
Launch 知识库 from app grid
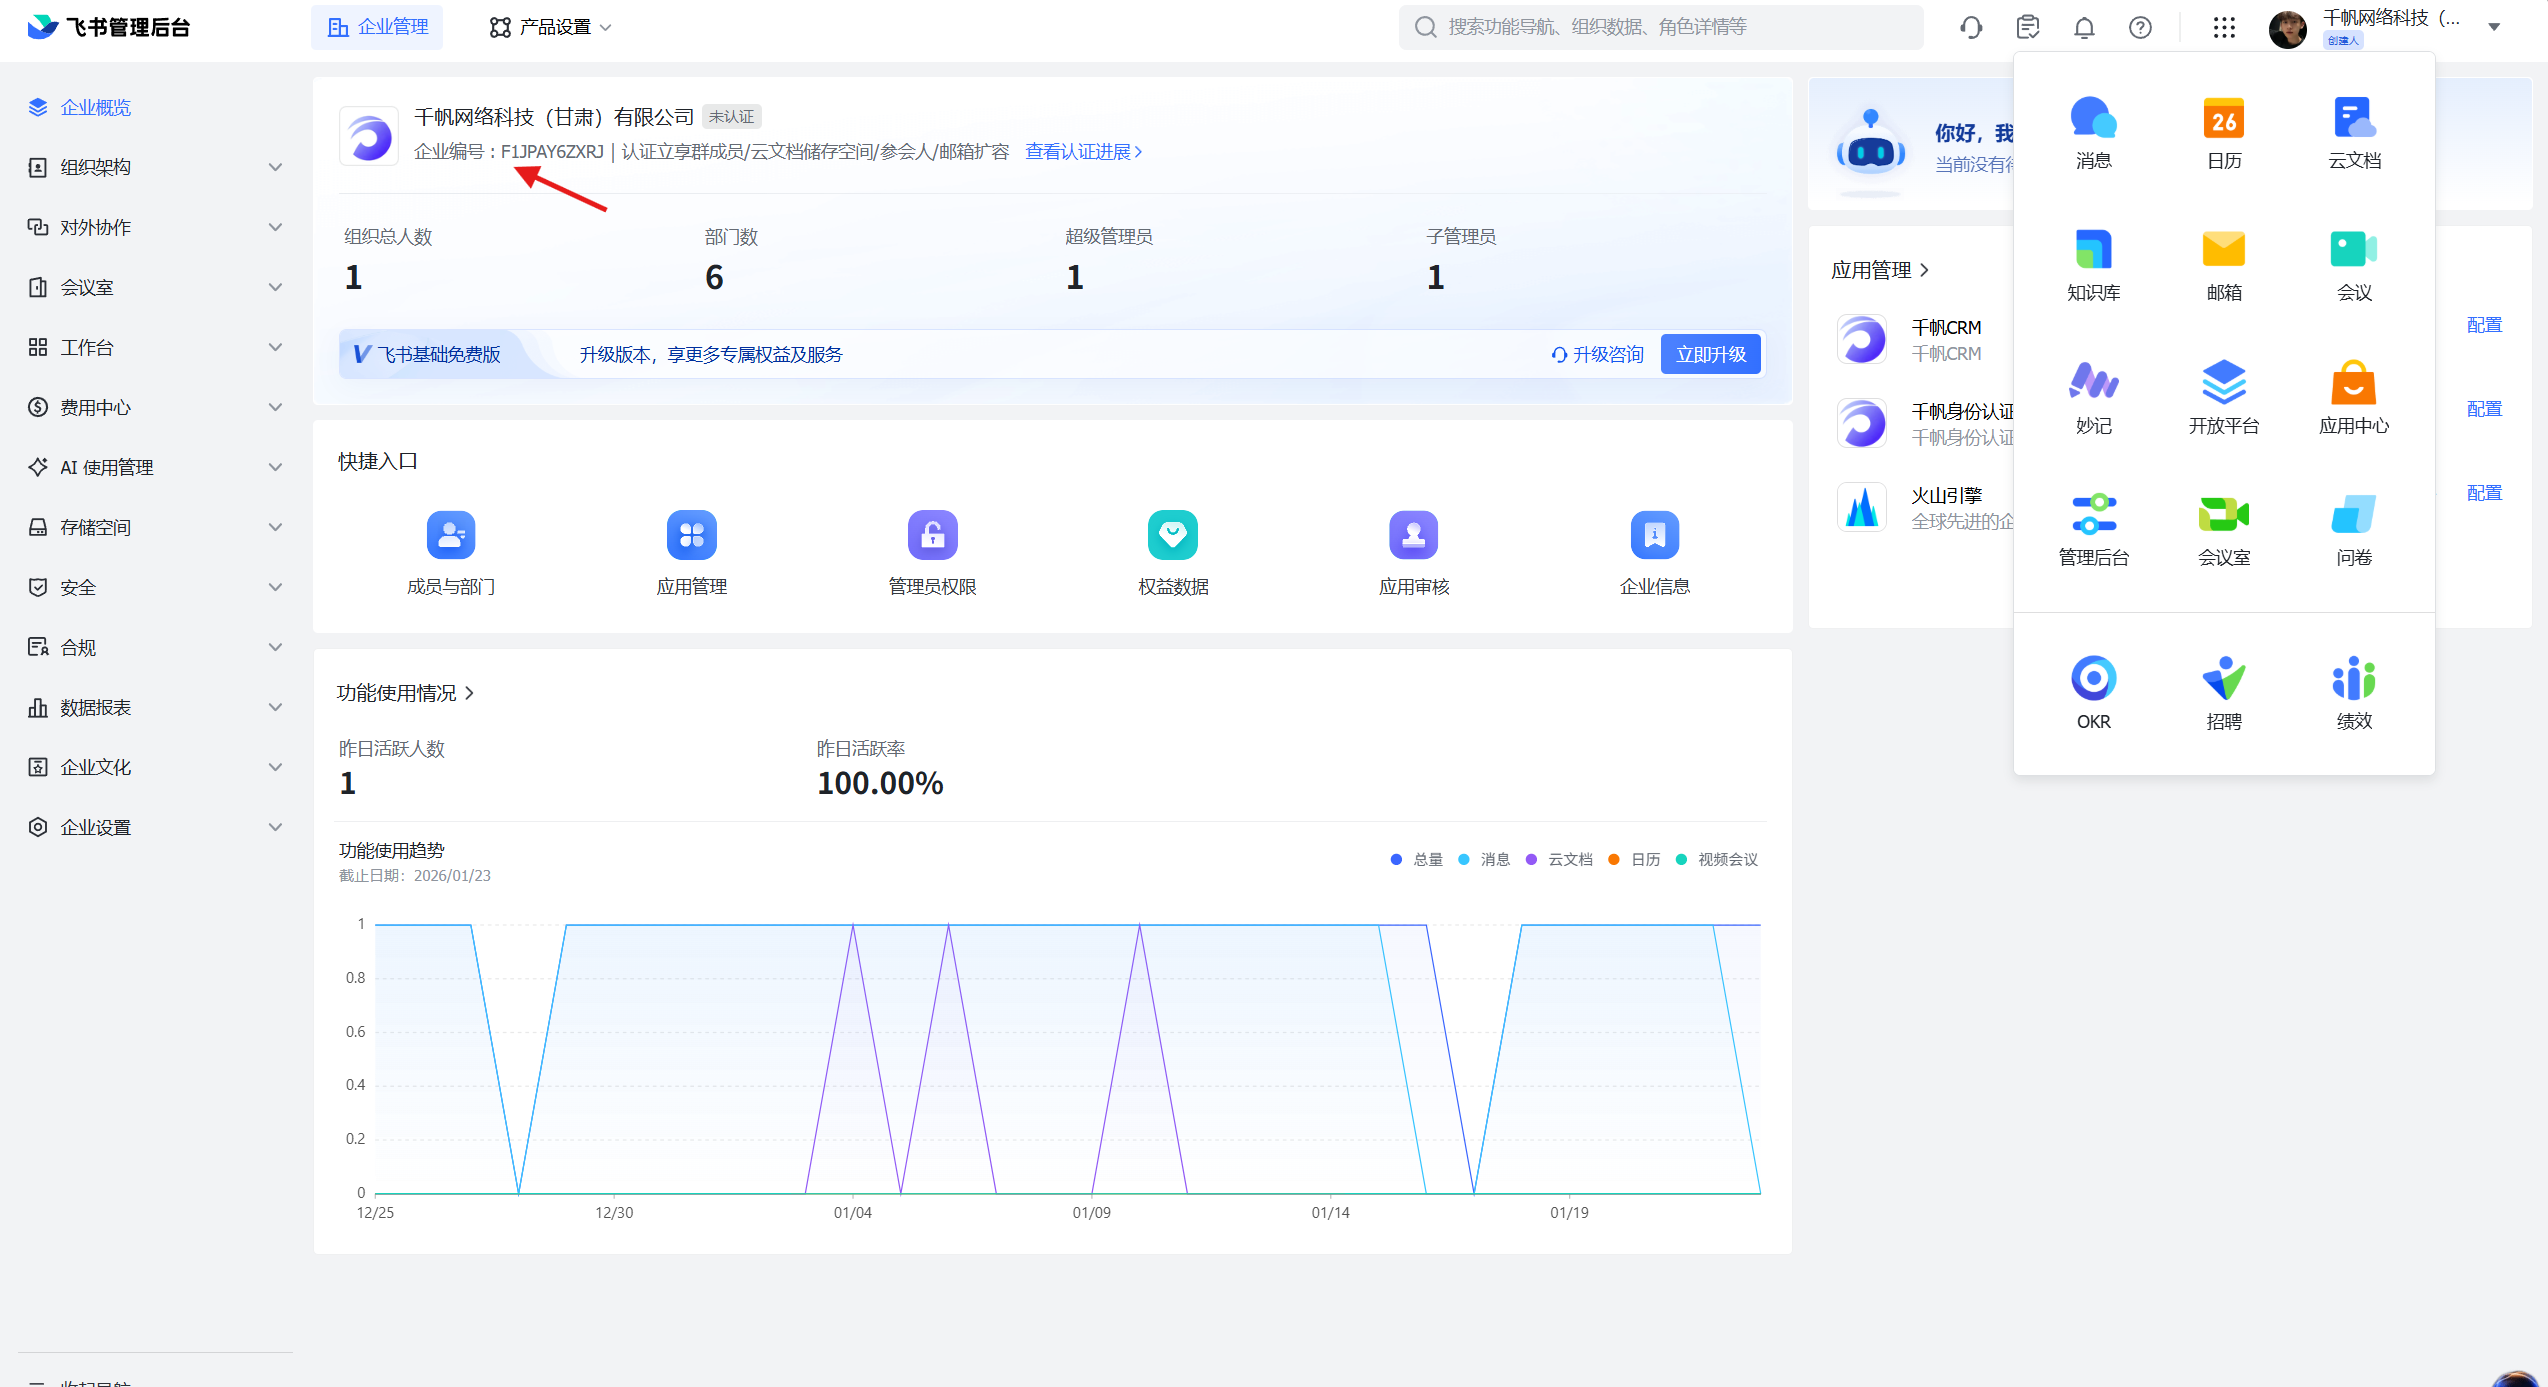tap(2093, 250)
